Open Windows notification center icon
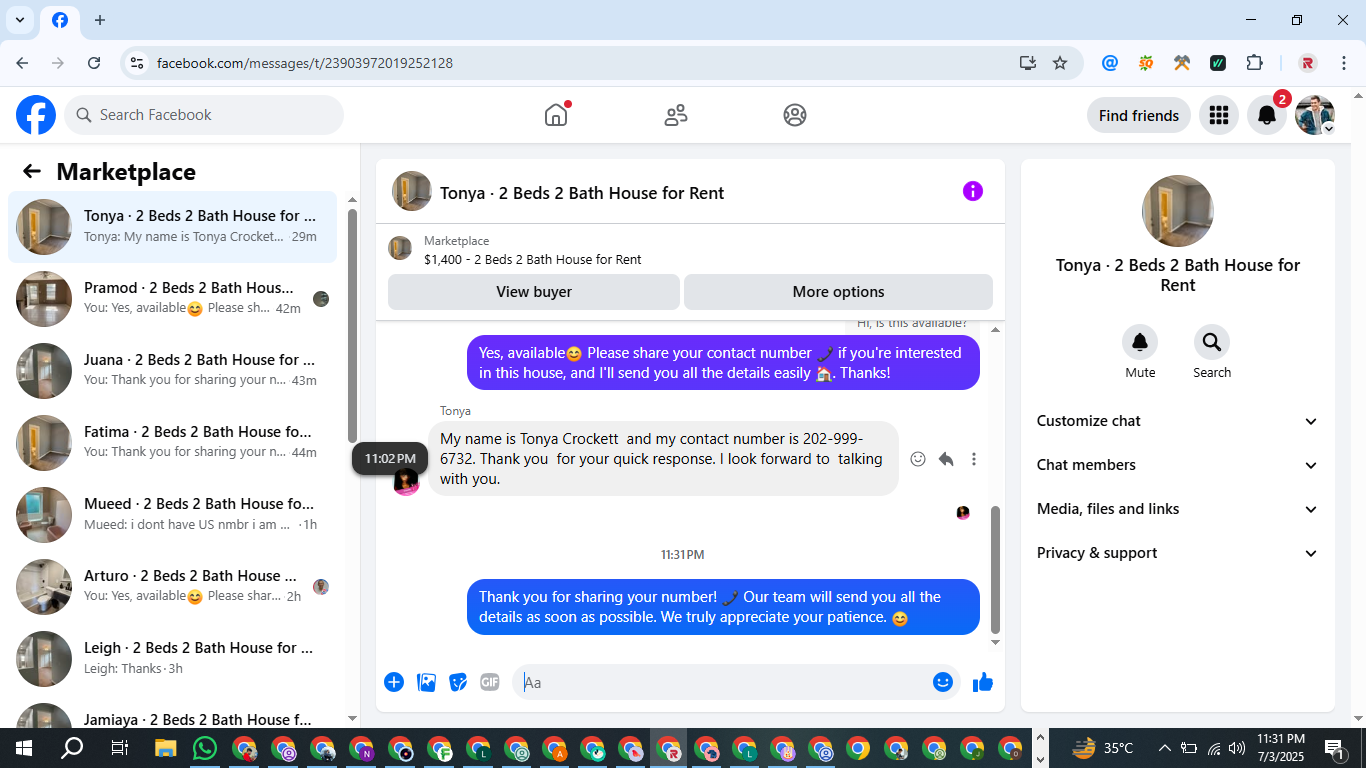The image size is (1366, 768). point(1334,748)
